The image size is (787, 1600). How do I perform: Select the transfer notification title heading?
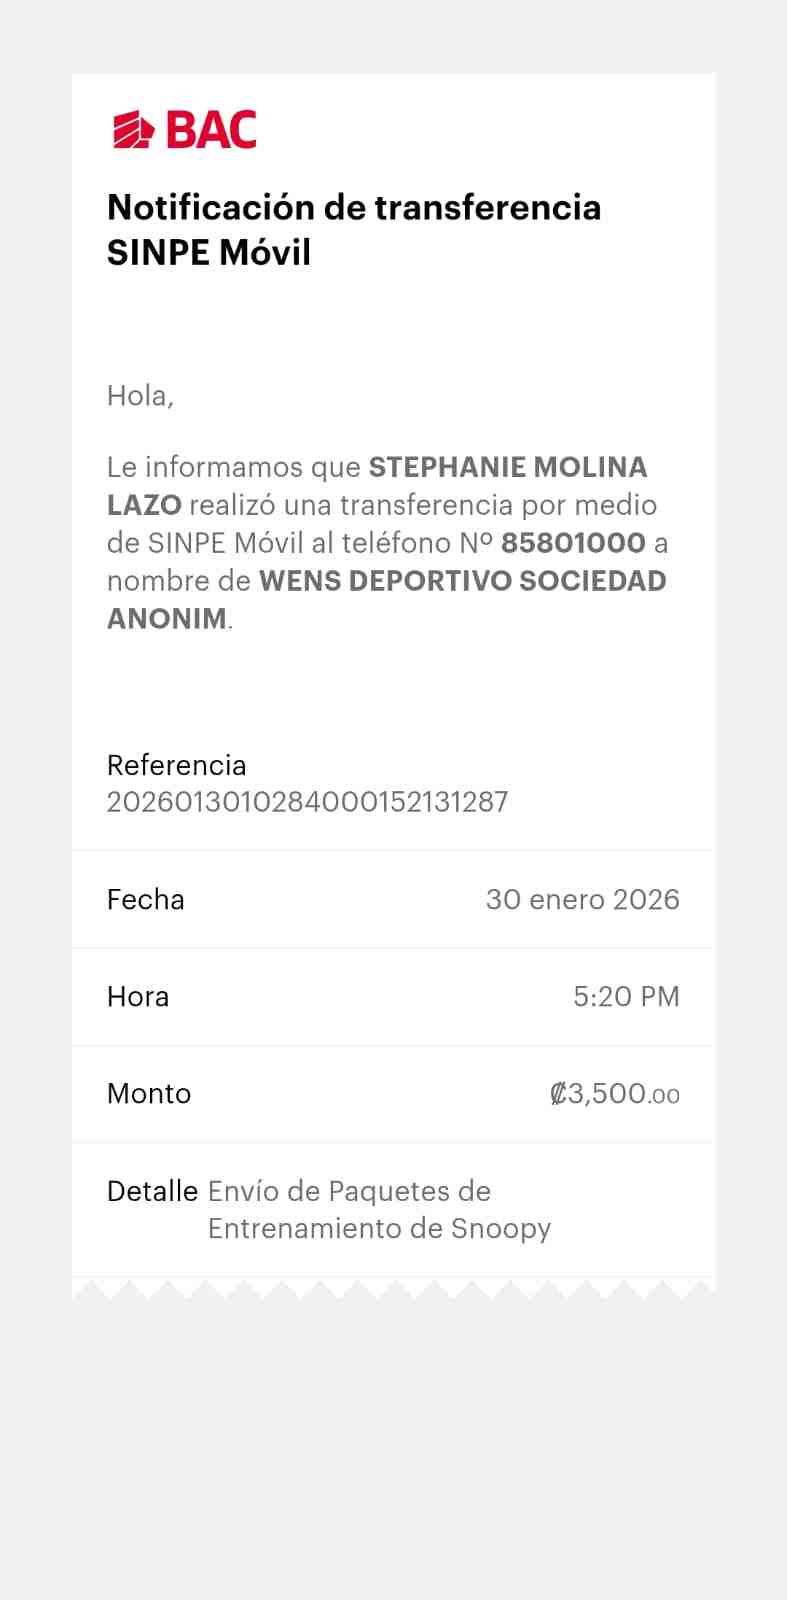pyautogui.click(x=354, y=229)
